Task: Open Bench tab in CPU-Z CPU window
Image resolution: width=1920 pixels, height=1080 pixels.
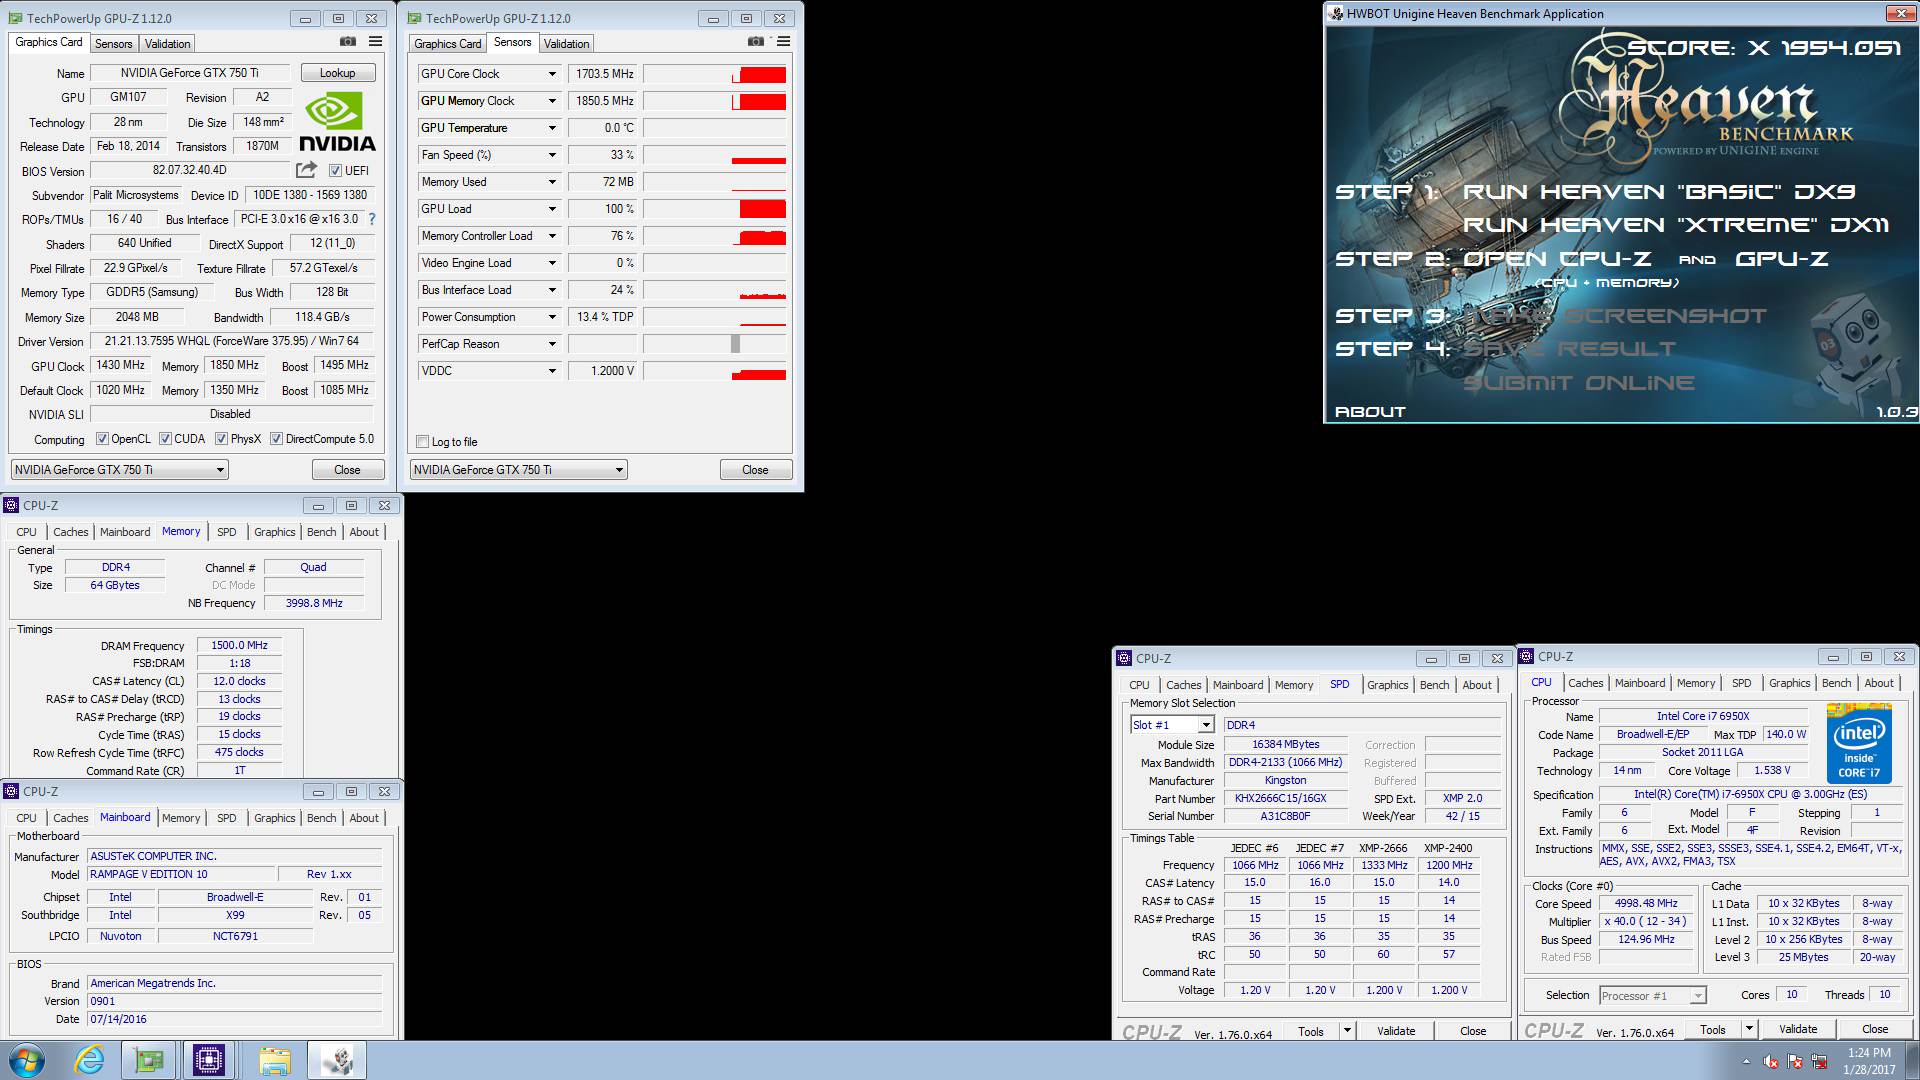Action: (1836, 683)
